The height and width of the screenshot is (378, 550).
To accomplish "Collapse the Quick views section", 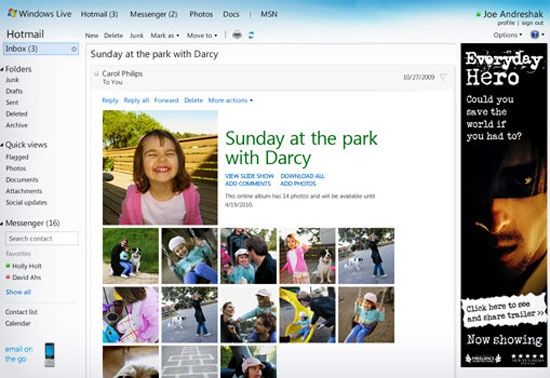I will tap(2, 145).
